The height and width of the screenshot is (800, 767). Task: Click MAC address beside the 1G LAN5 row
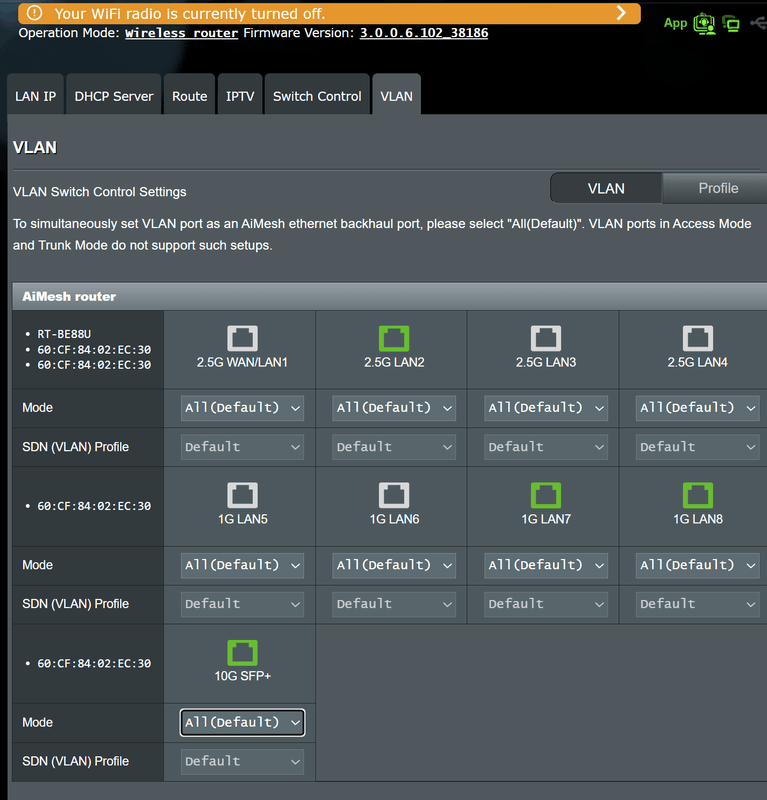pos(94,506)
